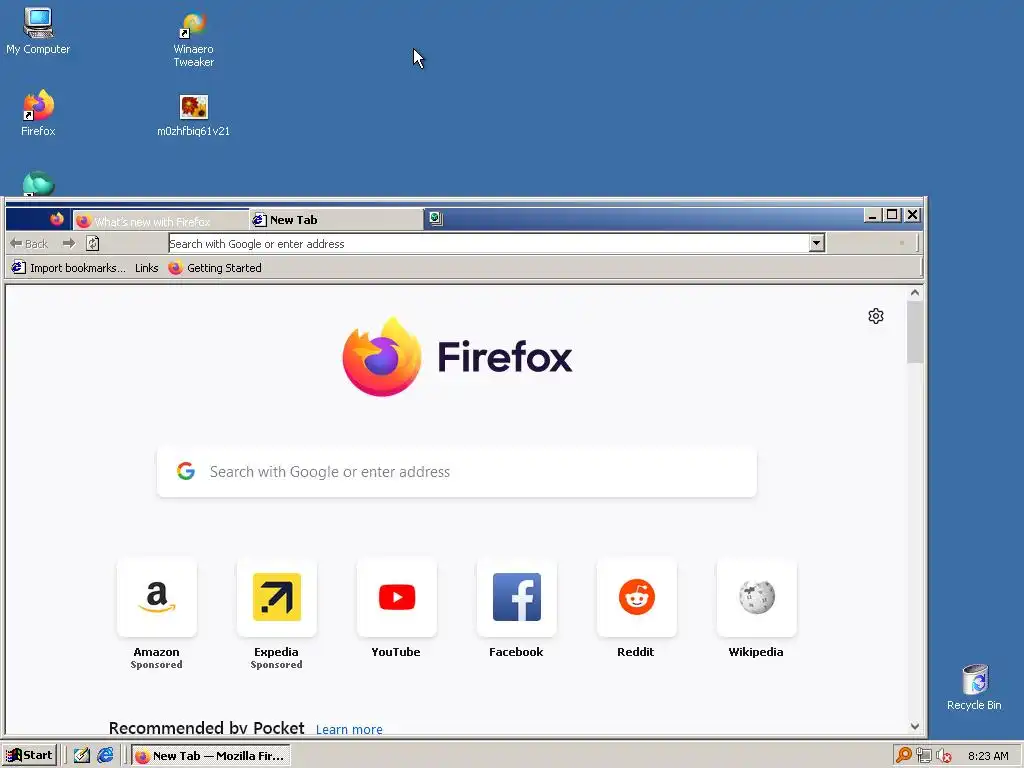
Task: Click the network computer tray icon
Action: click(x=923, y=756)
